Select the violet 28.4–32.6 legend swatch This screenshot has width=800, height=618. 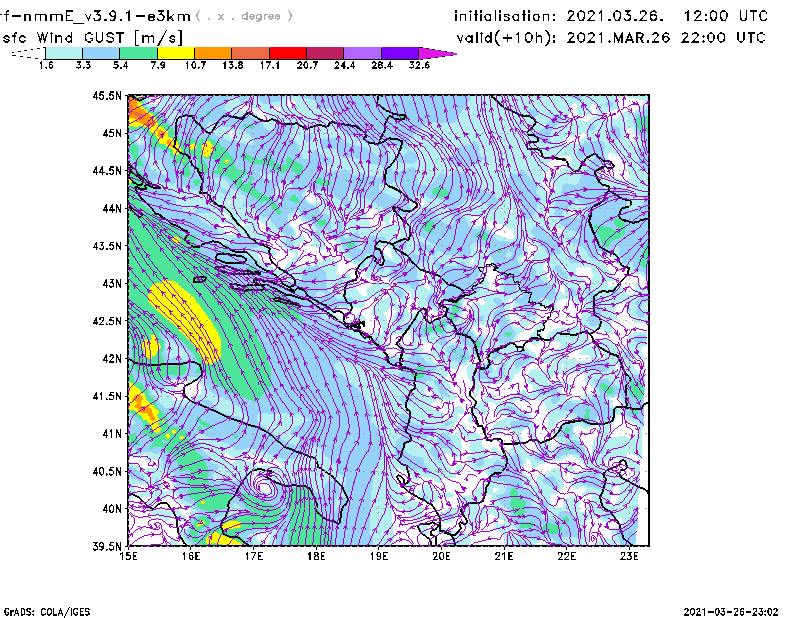click(400, 53)
